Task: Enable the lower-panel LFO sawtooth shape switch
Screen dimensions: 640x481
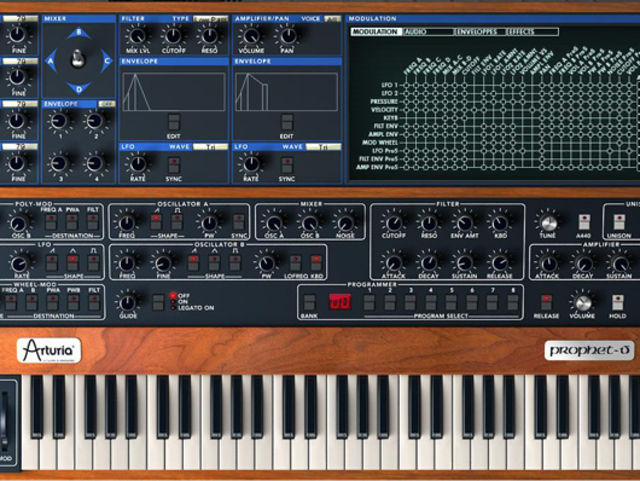Action: [x=51, y=263]
